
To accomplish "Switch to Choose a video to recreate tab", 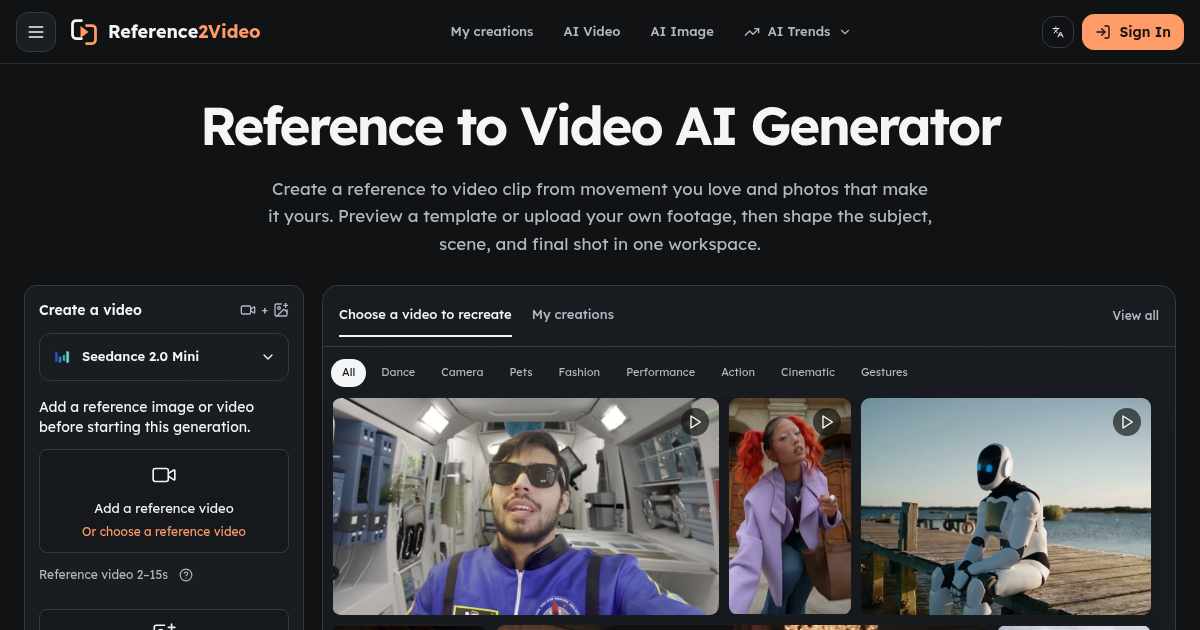I will (425, 315).
